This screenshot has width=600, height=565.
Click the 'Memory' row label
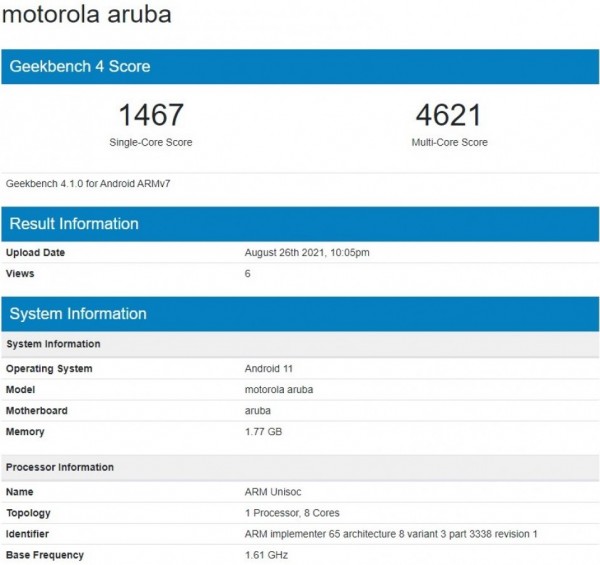(25, 431)
